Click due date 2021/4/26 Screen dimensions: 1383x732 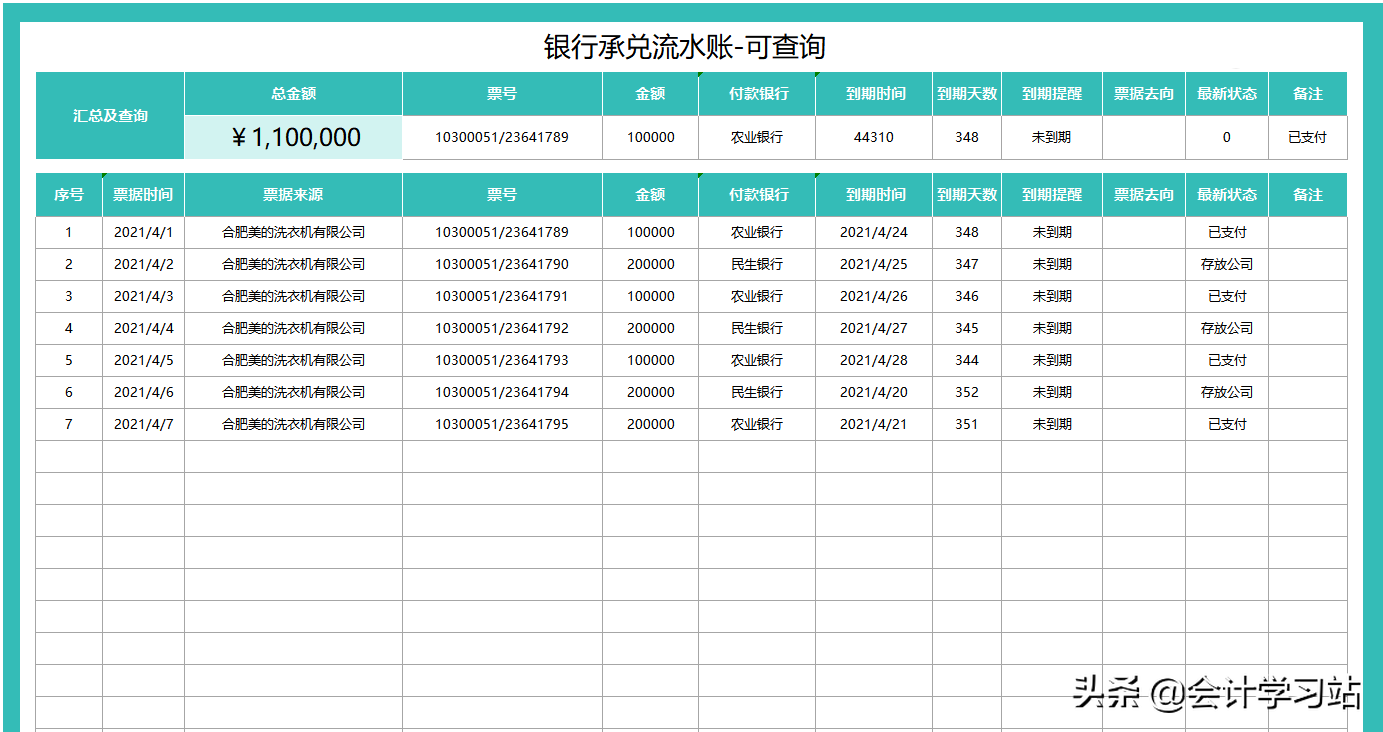pos(874,296)
